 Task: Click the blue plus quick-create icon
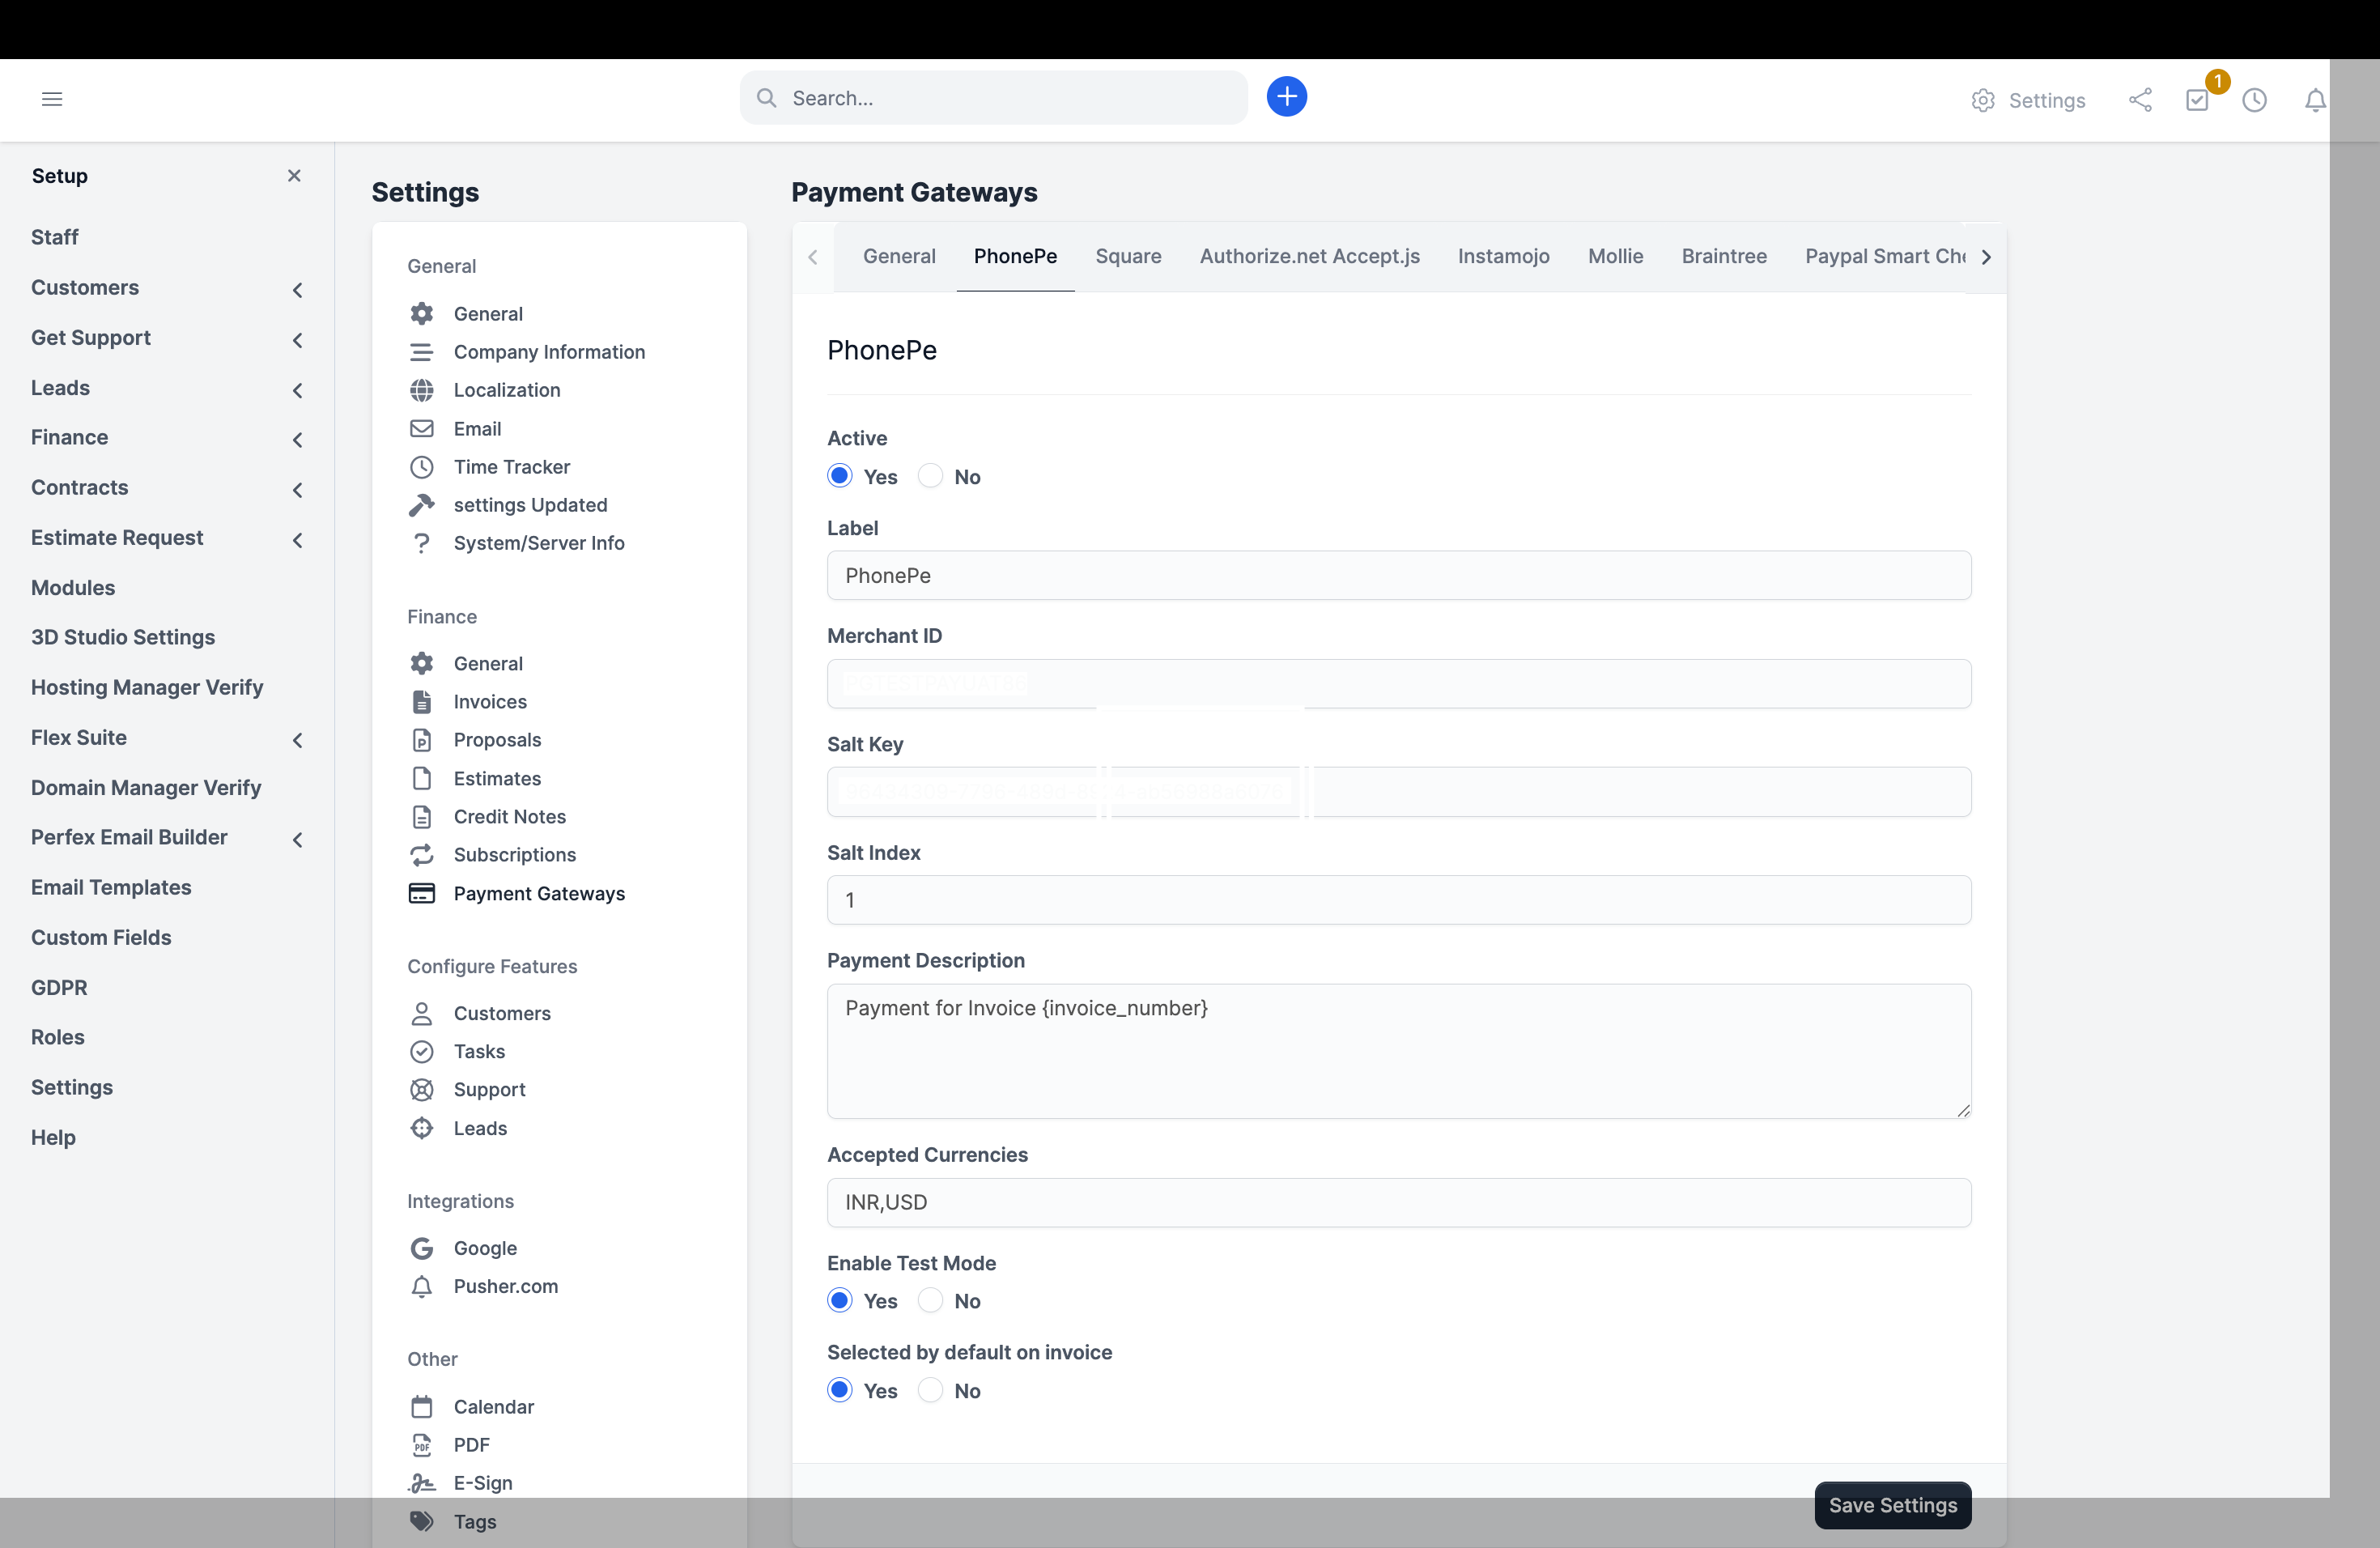coord(1286,97)
